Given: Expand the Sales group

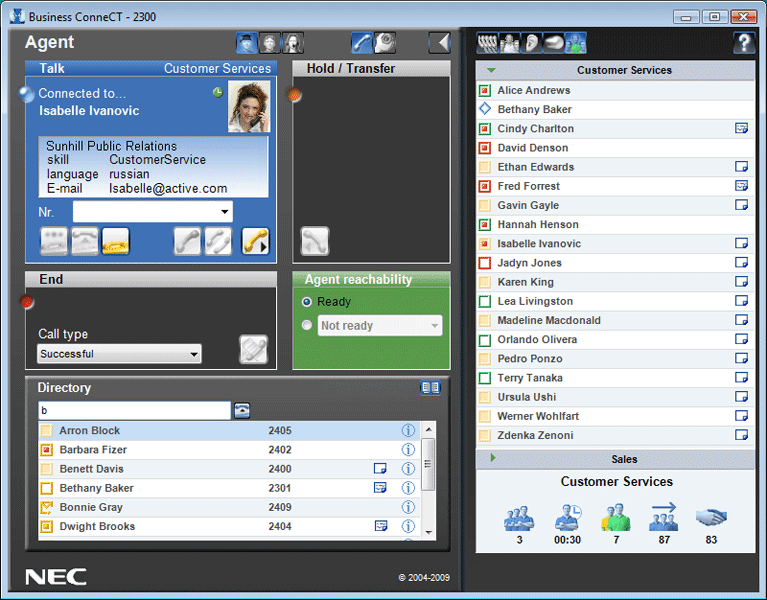Looking at the screenshot, I should [x=491, y=459].
